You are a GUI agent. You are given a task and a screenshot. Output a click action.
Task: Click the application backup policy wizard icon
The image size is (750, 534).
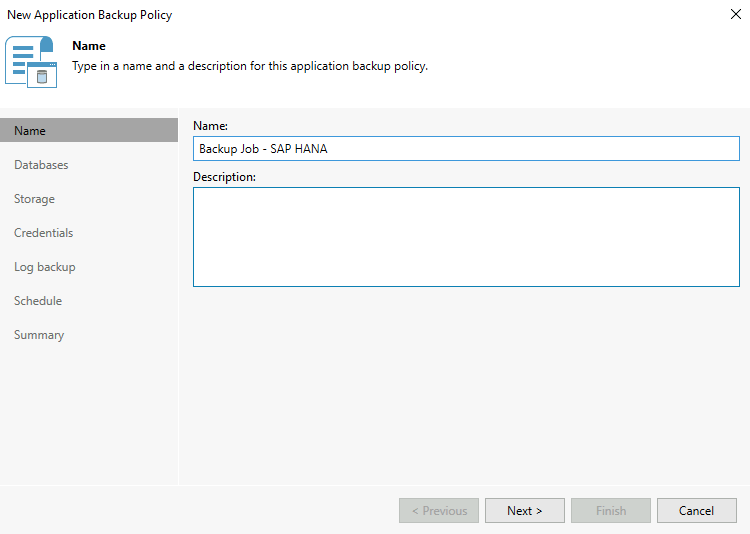click(31, 62)
